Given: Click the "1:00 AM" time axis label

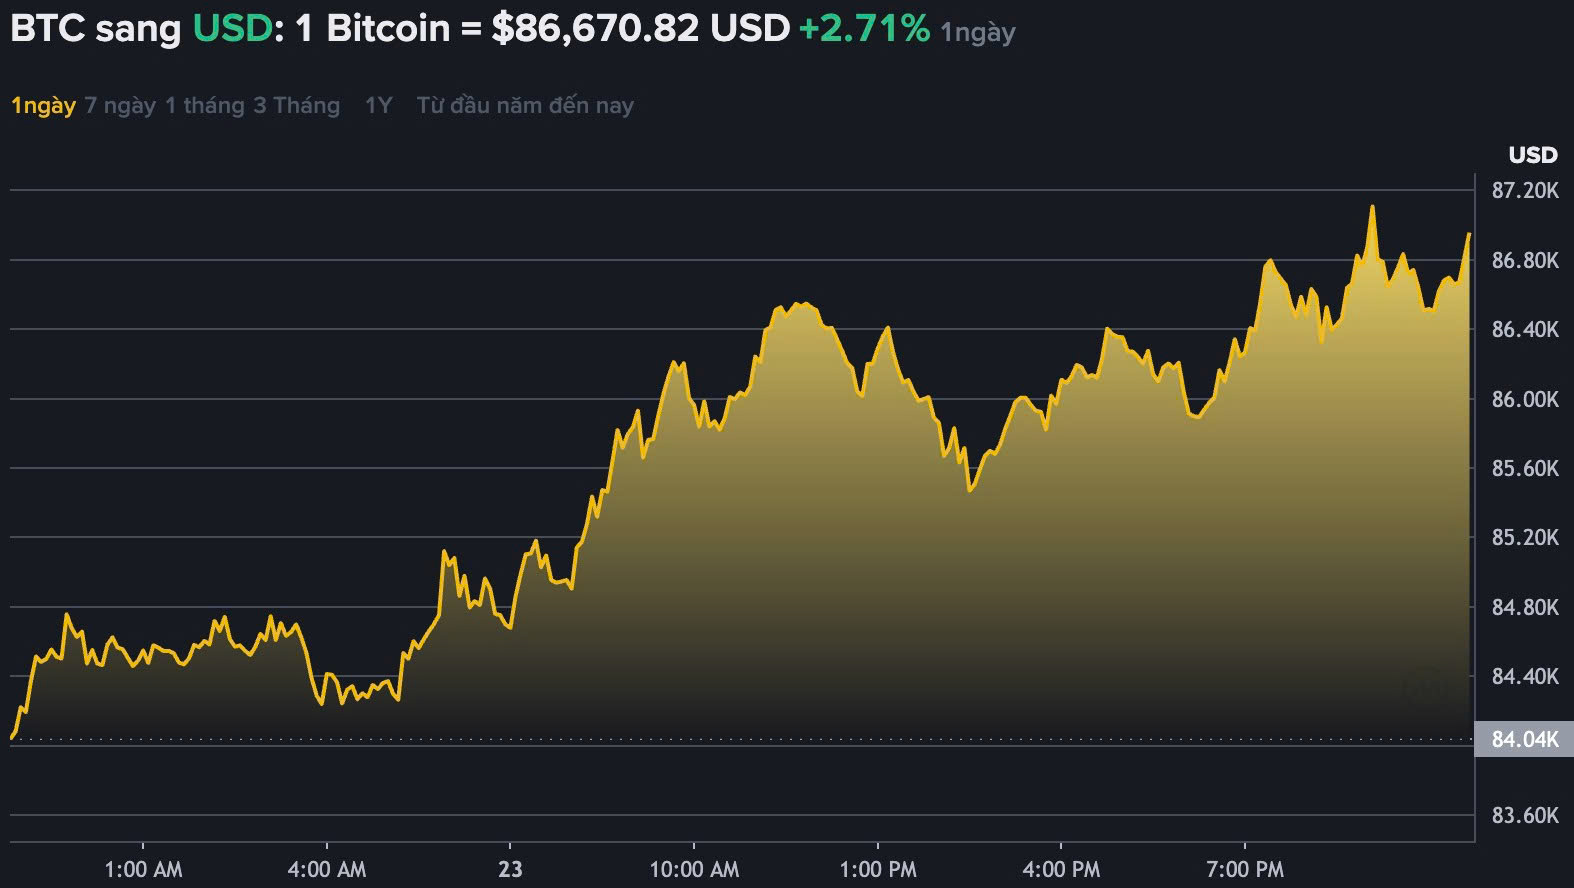Looking at the screenshot, I should pos(146,869).
